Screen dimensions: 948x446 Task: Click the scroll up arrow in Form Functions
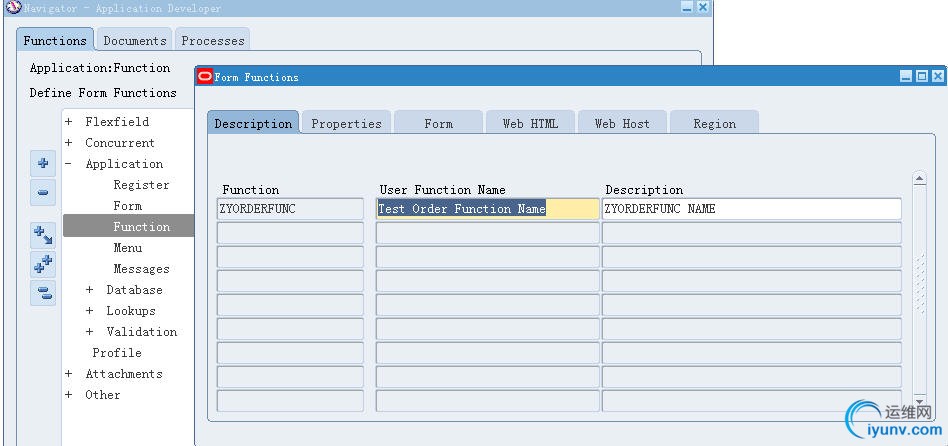click(x=920, y=179)
